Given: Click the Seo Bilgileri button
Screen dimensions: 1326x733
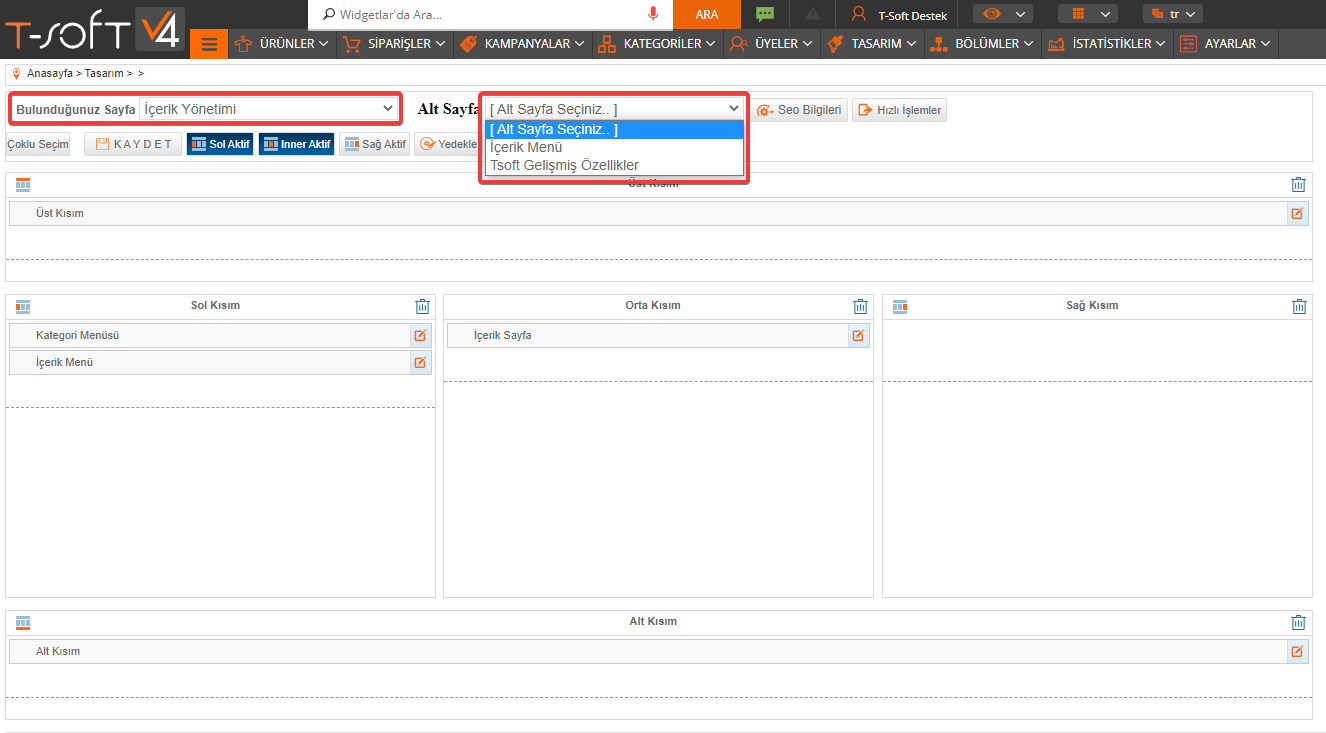Looking at the screenshot, I should click(800, 110).
